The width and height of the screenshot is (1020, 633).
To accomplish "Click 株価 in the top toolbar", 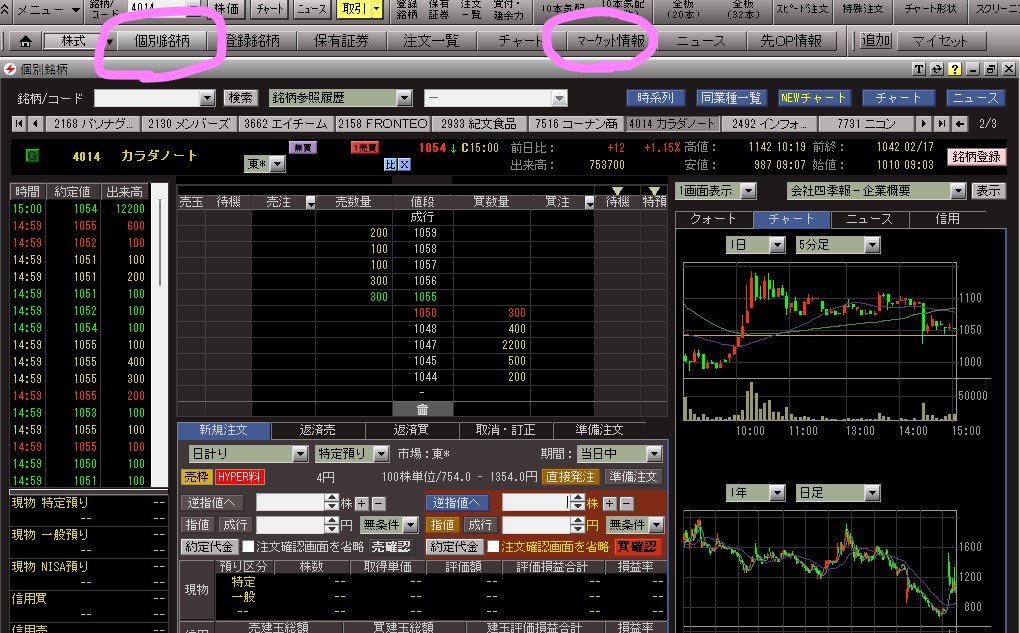I will tap(227, 9).
